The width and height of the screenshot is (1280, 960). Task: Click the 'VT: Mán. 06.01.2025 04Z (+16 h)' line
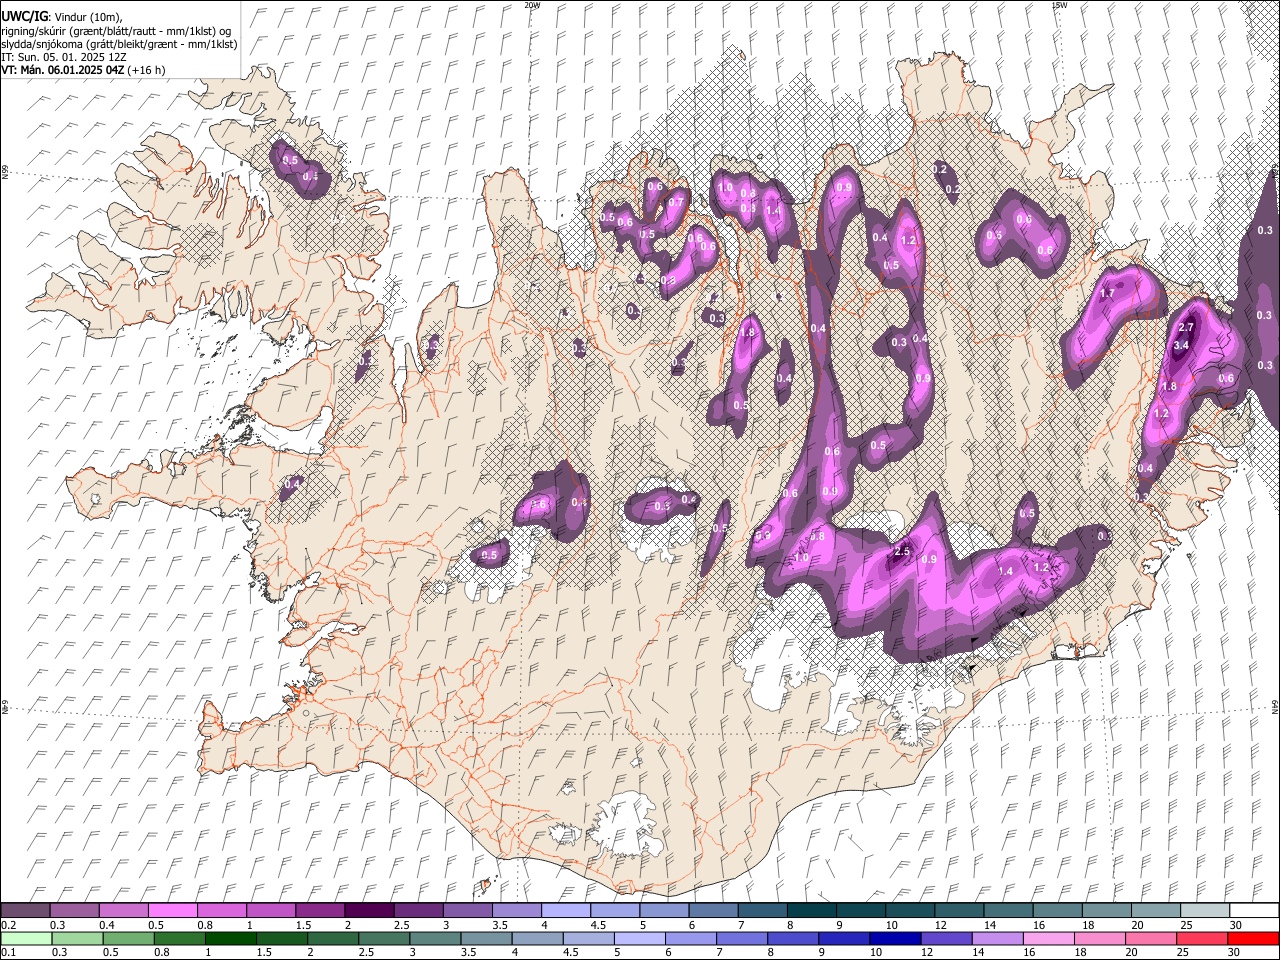click(83, 70)
